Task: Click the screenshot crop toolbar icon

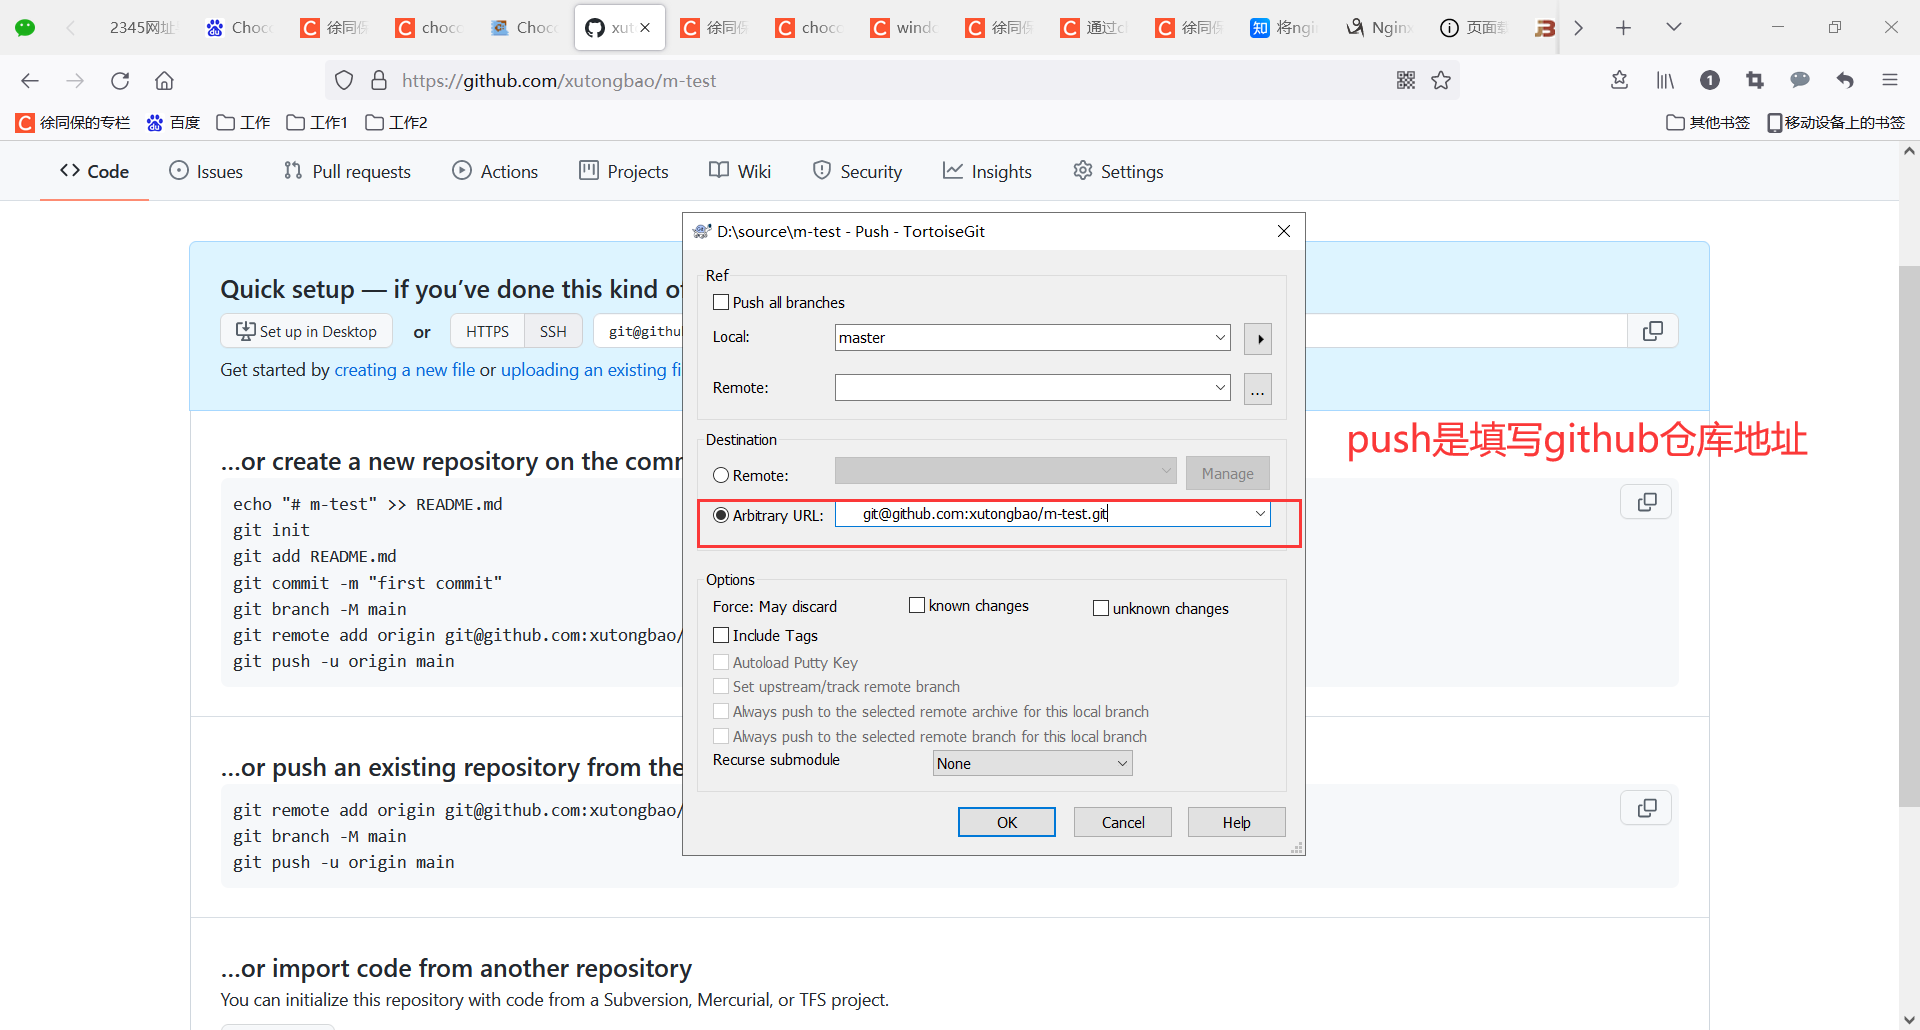Action: click(1755, 81)
